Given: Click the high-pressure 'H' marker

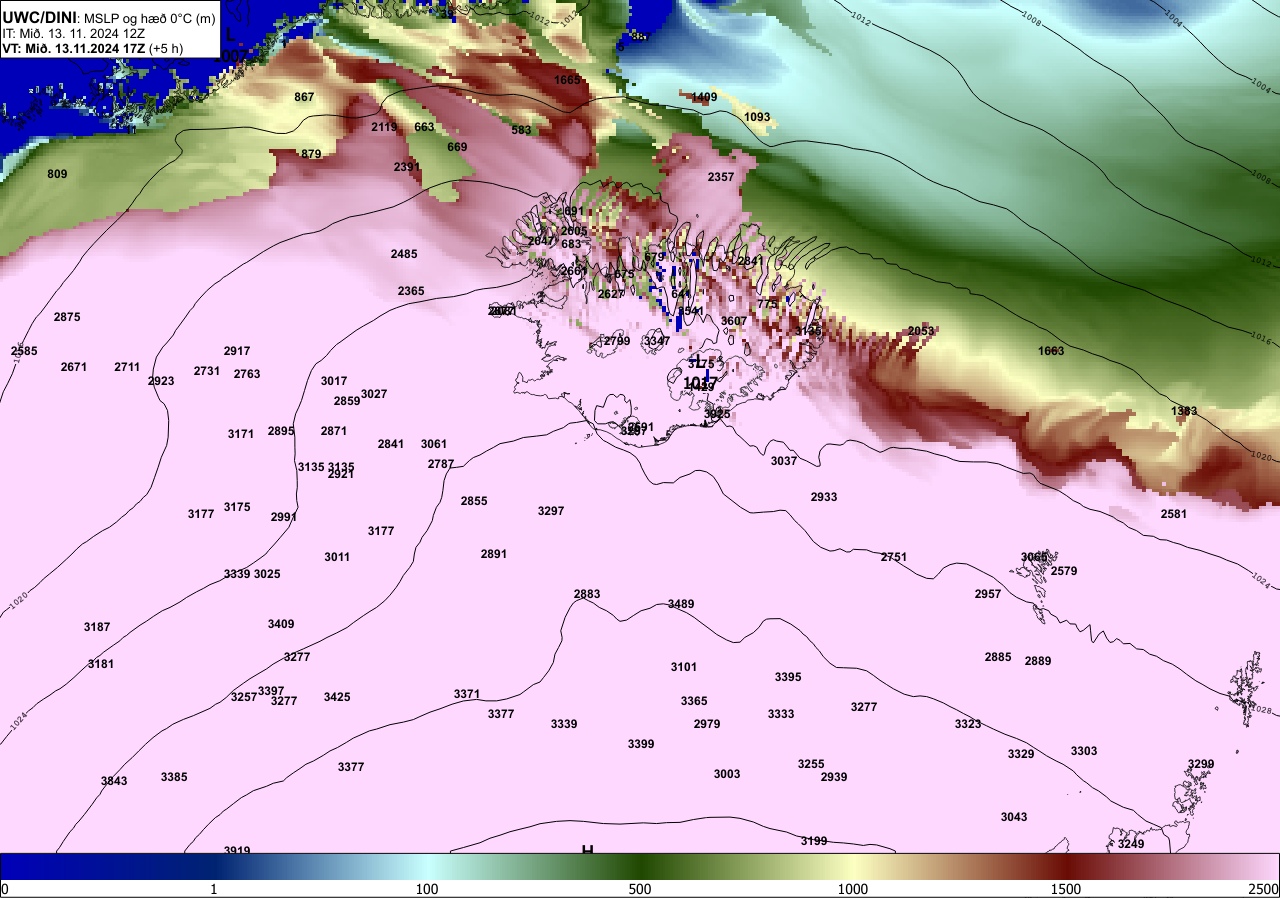Looking at the screenshot, I should [588, 849].
